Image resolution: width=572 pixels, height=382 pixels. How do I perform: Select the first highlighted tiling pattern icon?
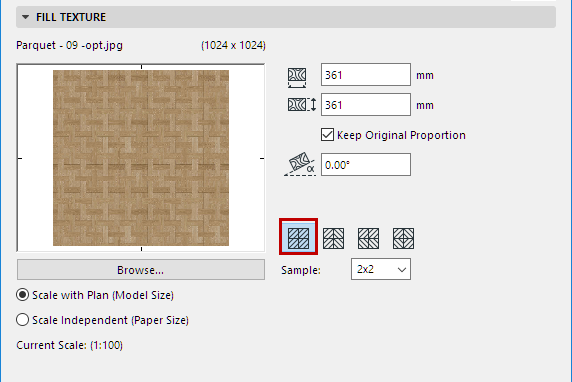(298, 238)
